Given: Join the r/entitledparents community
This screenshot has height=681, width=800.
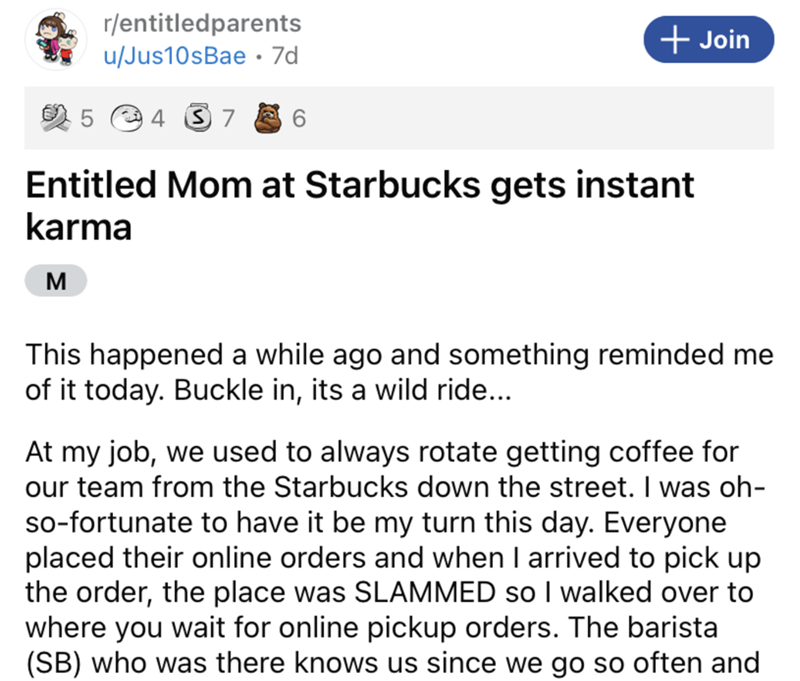Looking at the screenshot, I should 708,39.
